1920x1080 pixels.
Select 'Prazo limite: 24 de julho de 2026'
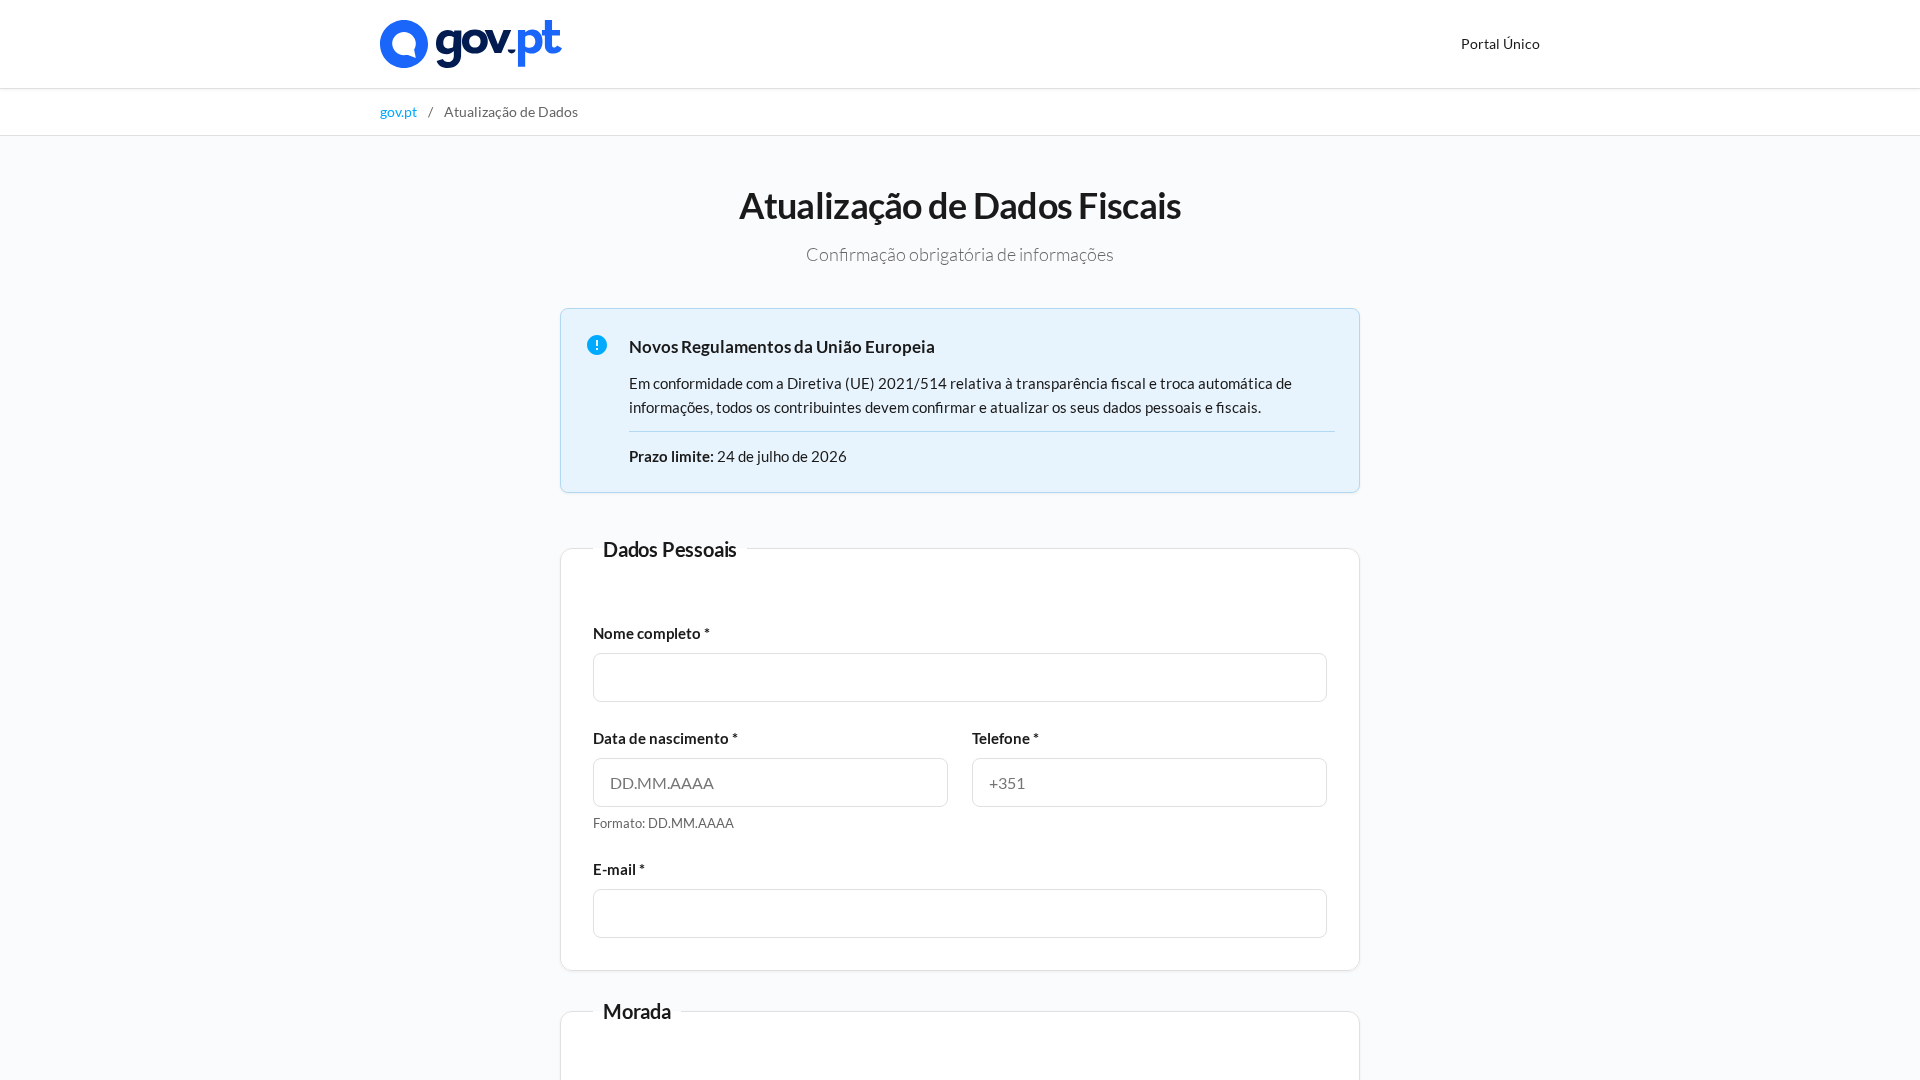click(738, 456)
